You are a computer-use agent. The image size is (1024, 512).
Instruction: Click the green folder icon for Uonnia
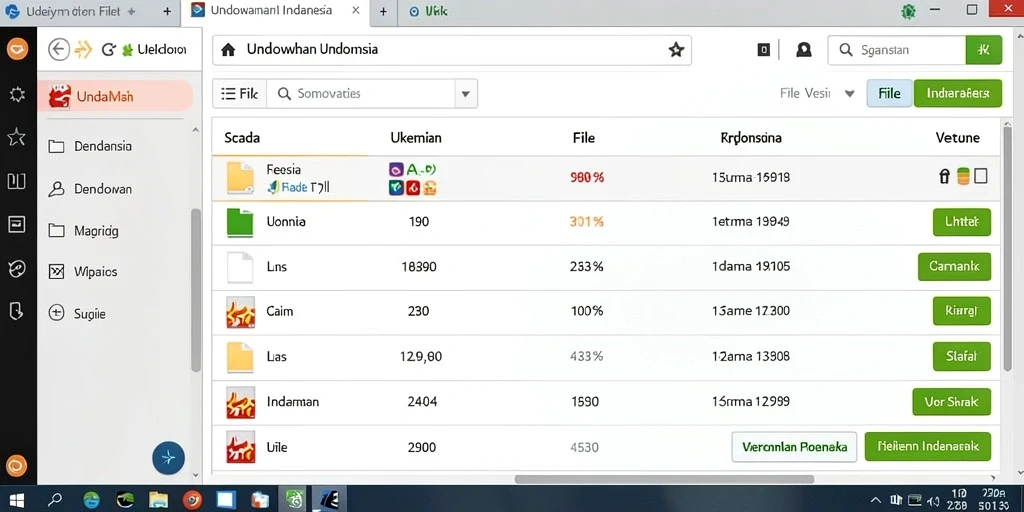click(x=239, y=222)
